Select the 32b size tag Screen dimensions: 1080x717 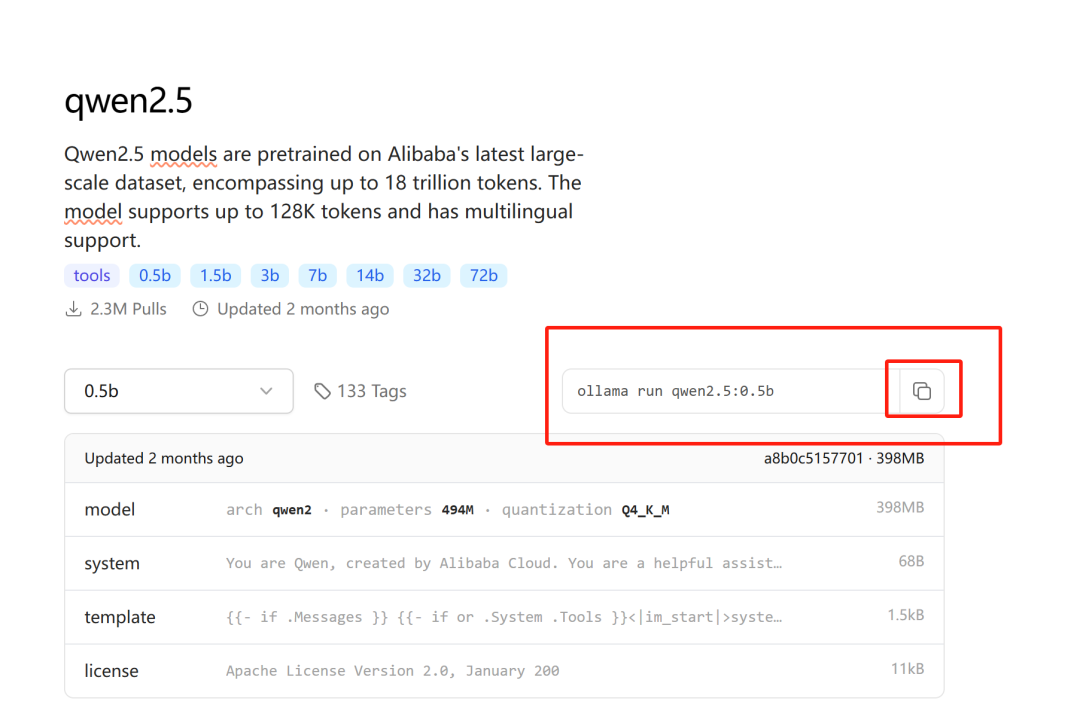(426, 276)
